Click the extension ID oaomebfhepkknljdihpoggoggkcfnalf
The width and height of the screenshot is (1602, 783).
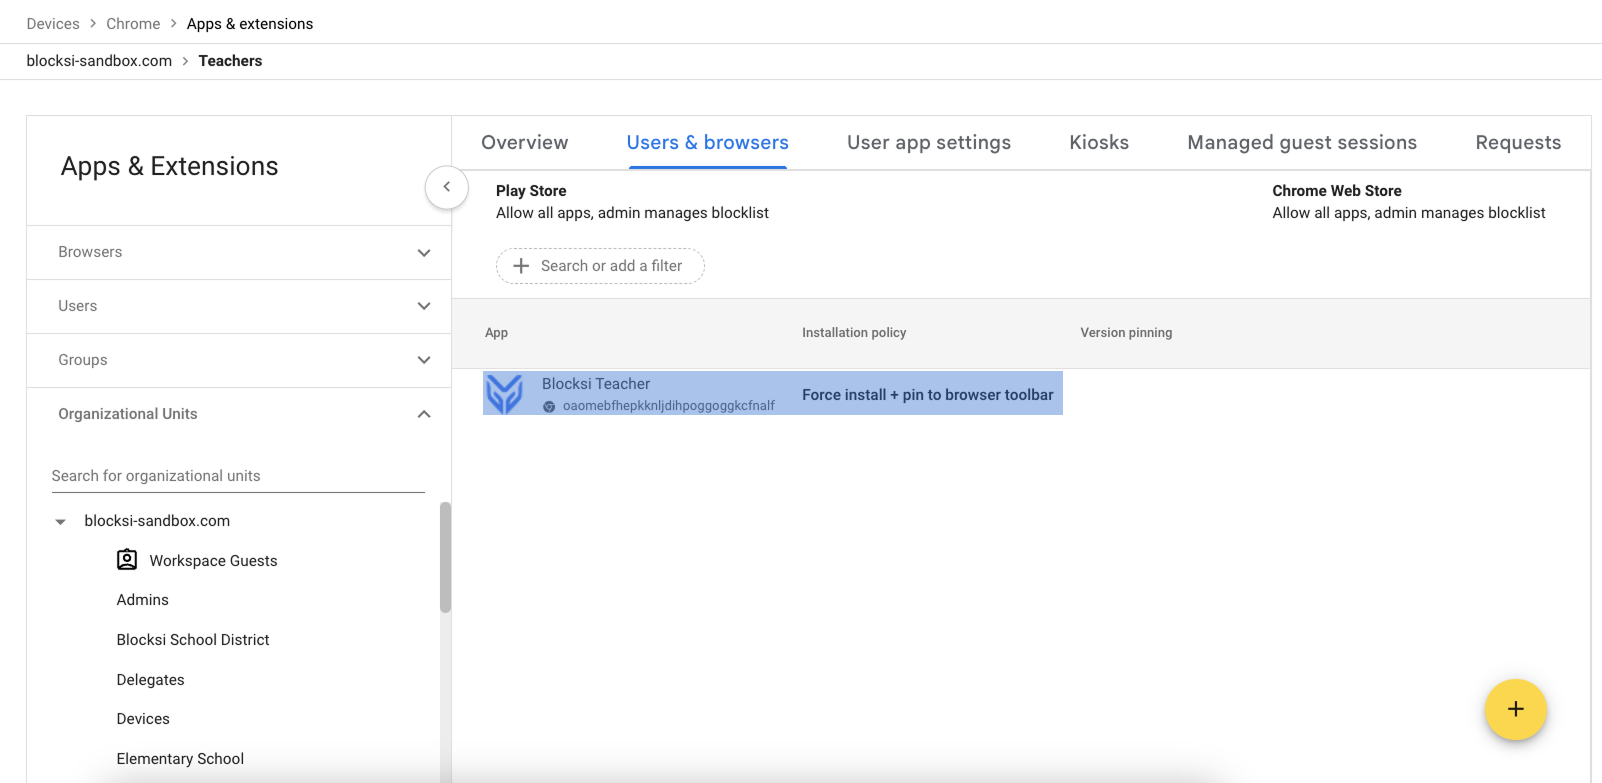click(x=669, y=406)
